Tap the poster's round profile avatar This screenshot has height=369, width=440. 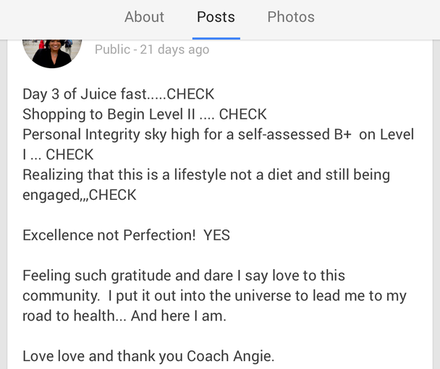tap(52, 53)
